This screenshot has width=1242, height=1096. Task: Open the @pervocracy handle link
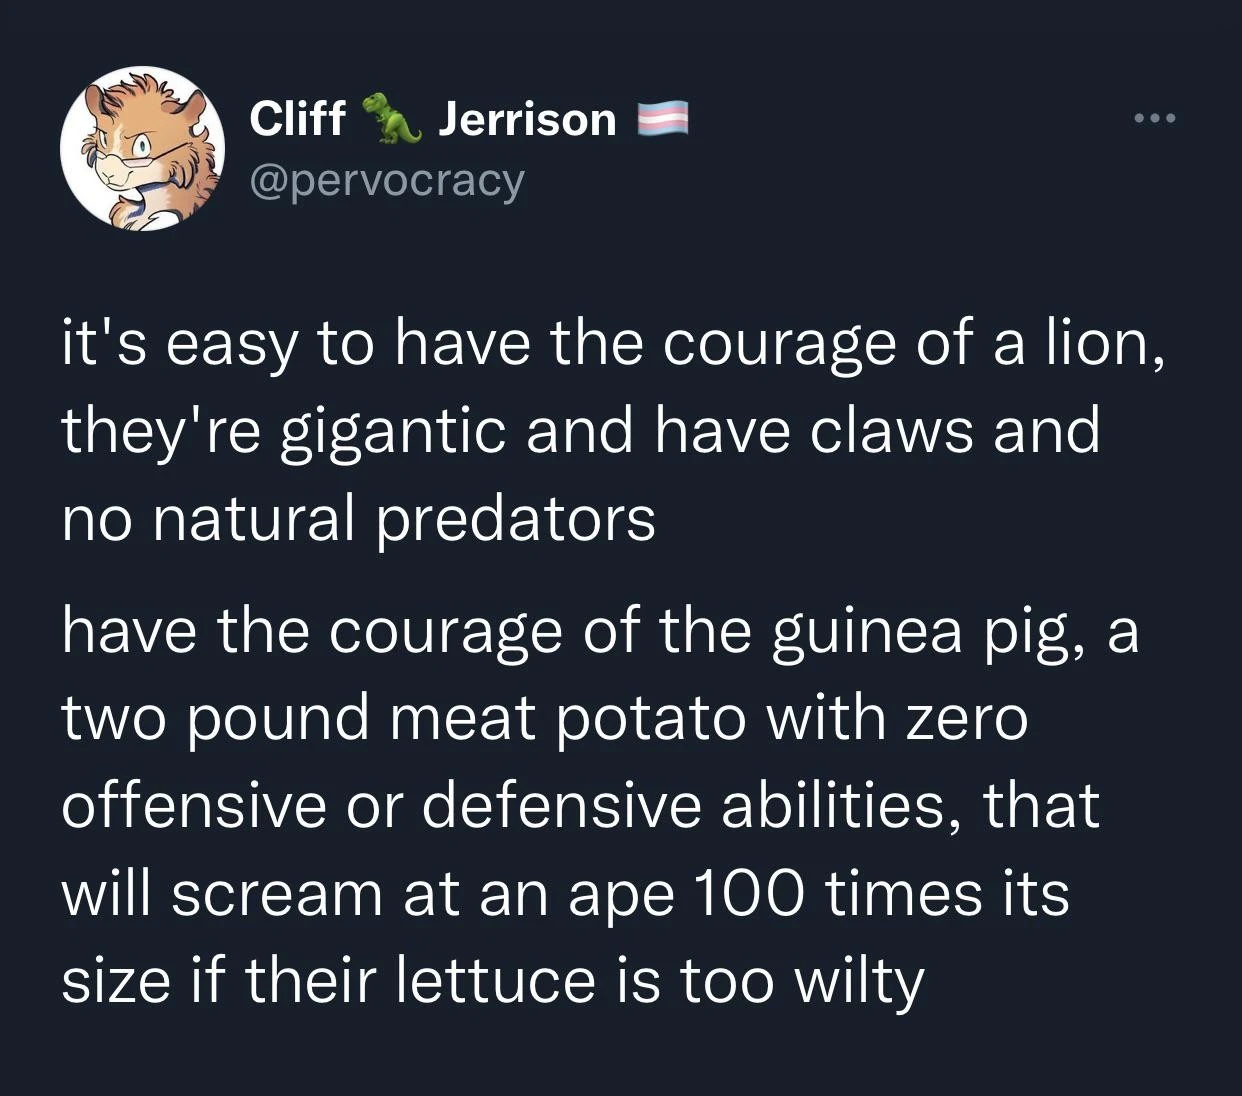[387, 180]
